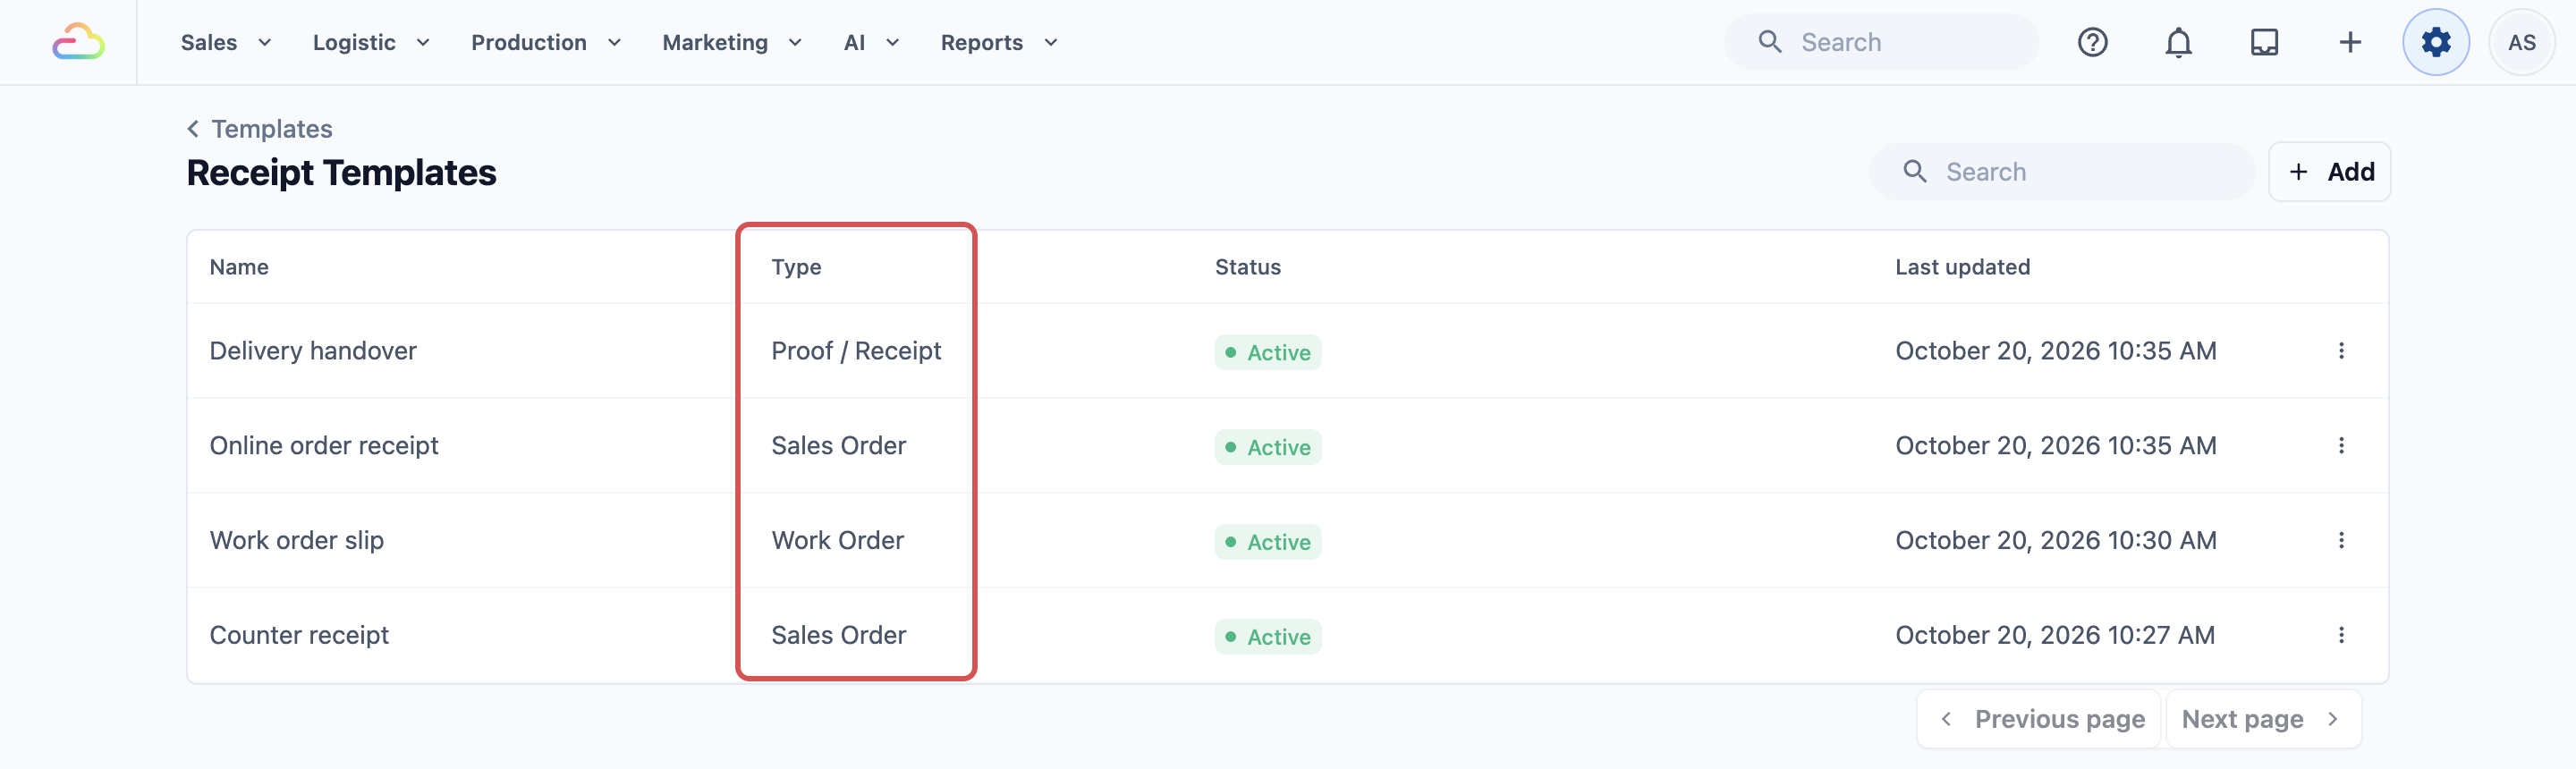The width and height of the screenshot is (2576, 769).
Task: Expand the Sales menu
Action: click(226, 42)
